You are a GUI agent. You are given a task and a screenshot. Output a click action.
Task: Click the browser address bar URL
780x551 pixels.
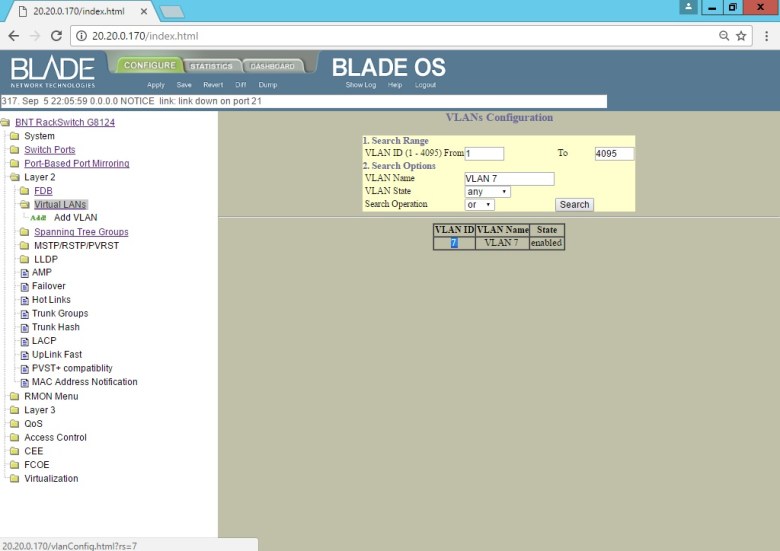(145, 36)
